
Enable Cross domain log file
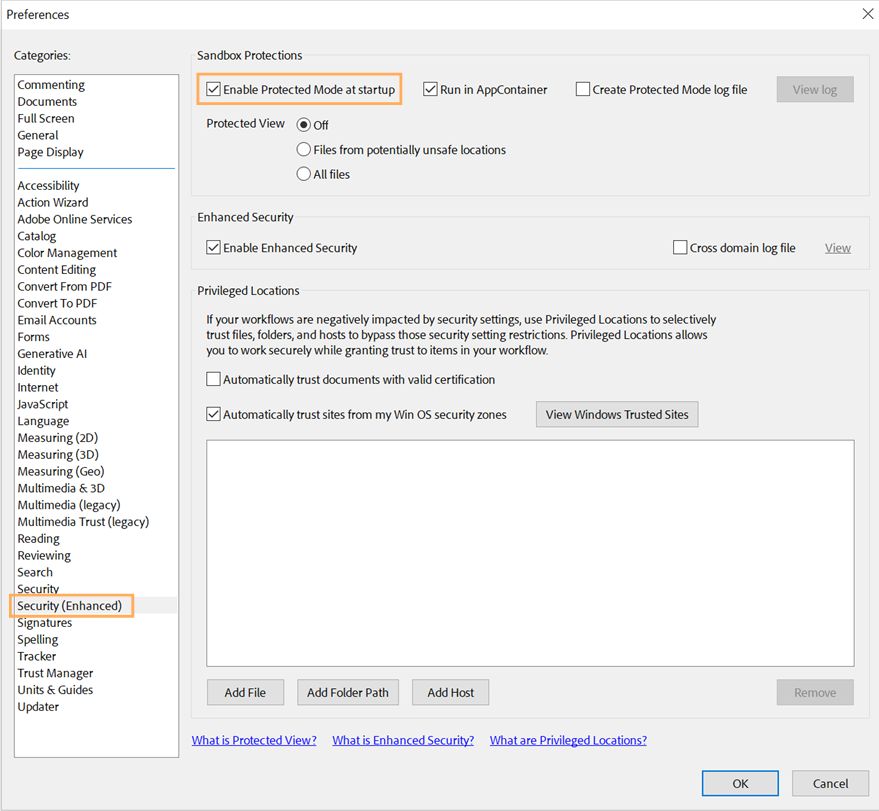click(680, 247)
